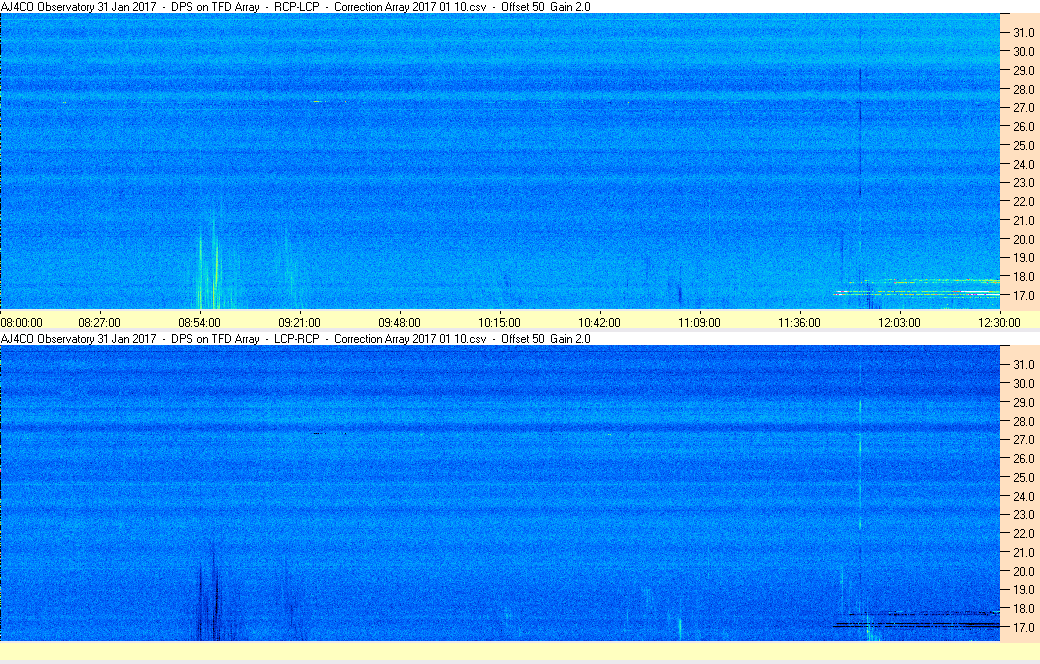The image size is (1040, 664).
Task: Click the 30.0 frequency label on RCP-LCP plot
Action: click(x=1023, y=51)
